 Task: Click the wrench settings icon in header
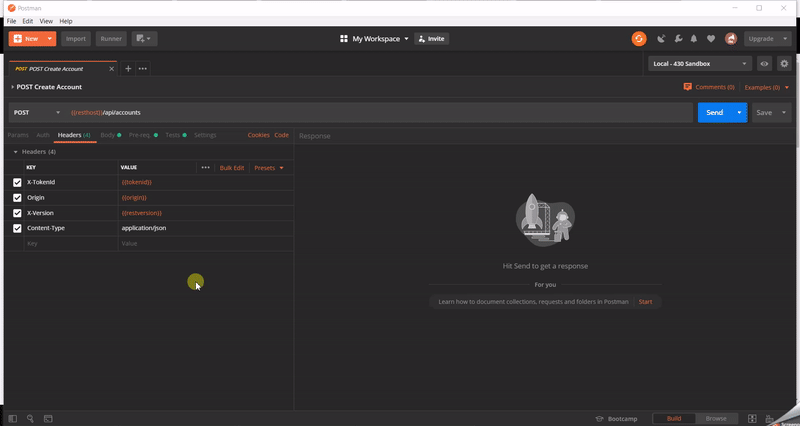click(x=678, y=39)
